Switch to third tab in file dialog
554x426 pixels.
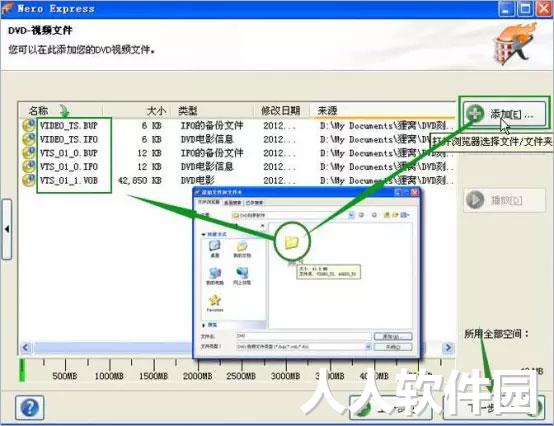click(x=254, y=202)
